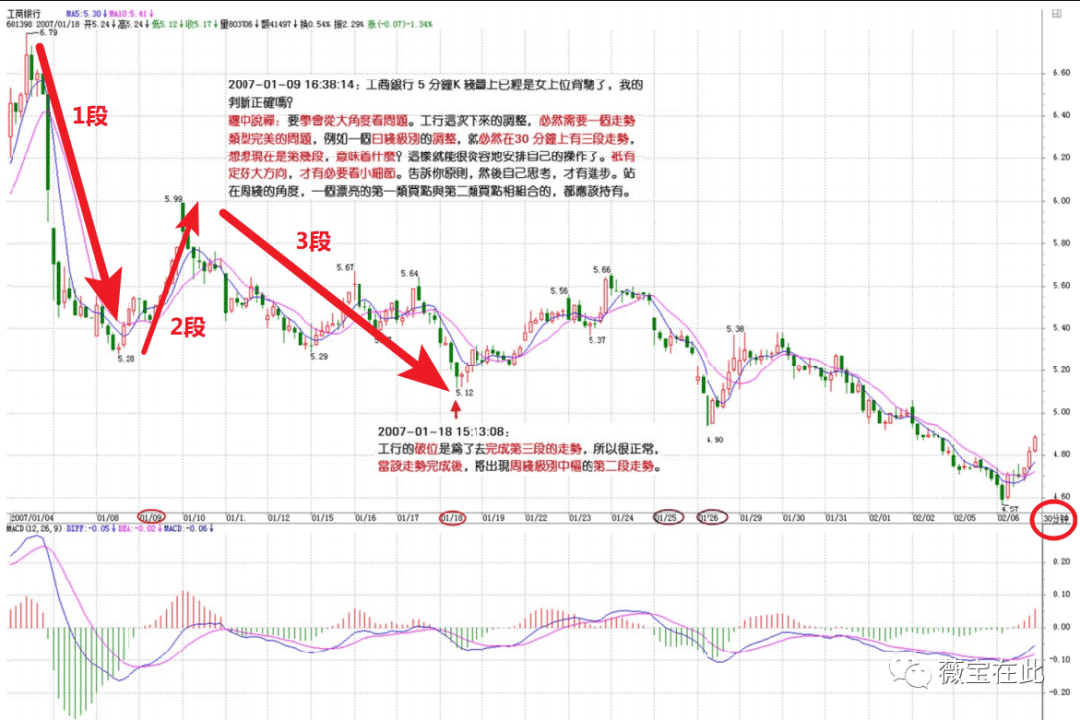
Task: Click the 5.37 price label
Action: tap(597, 340)
